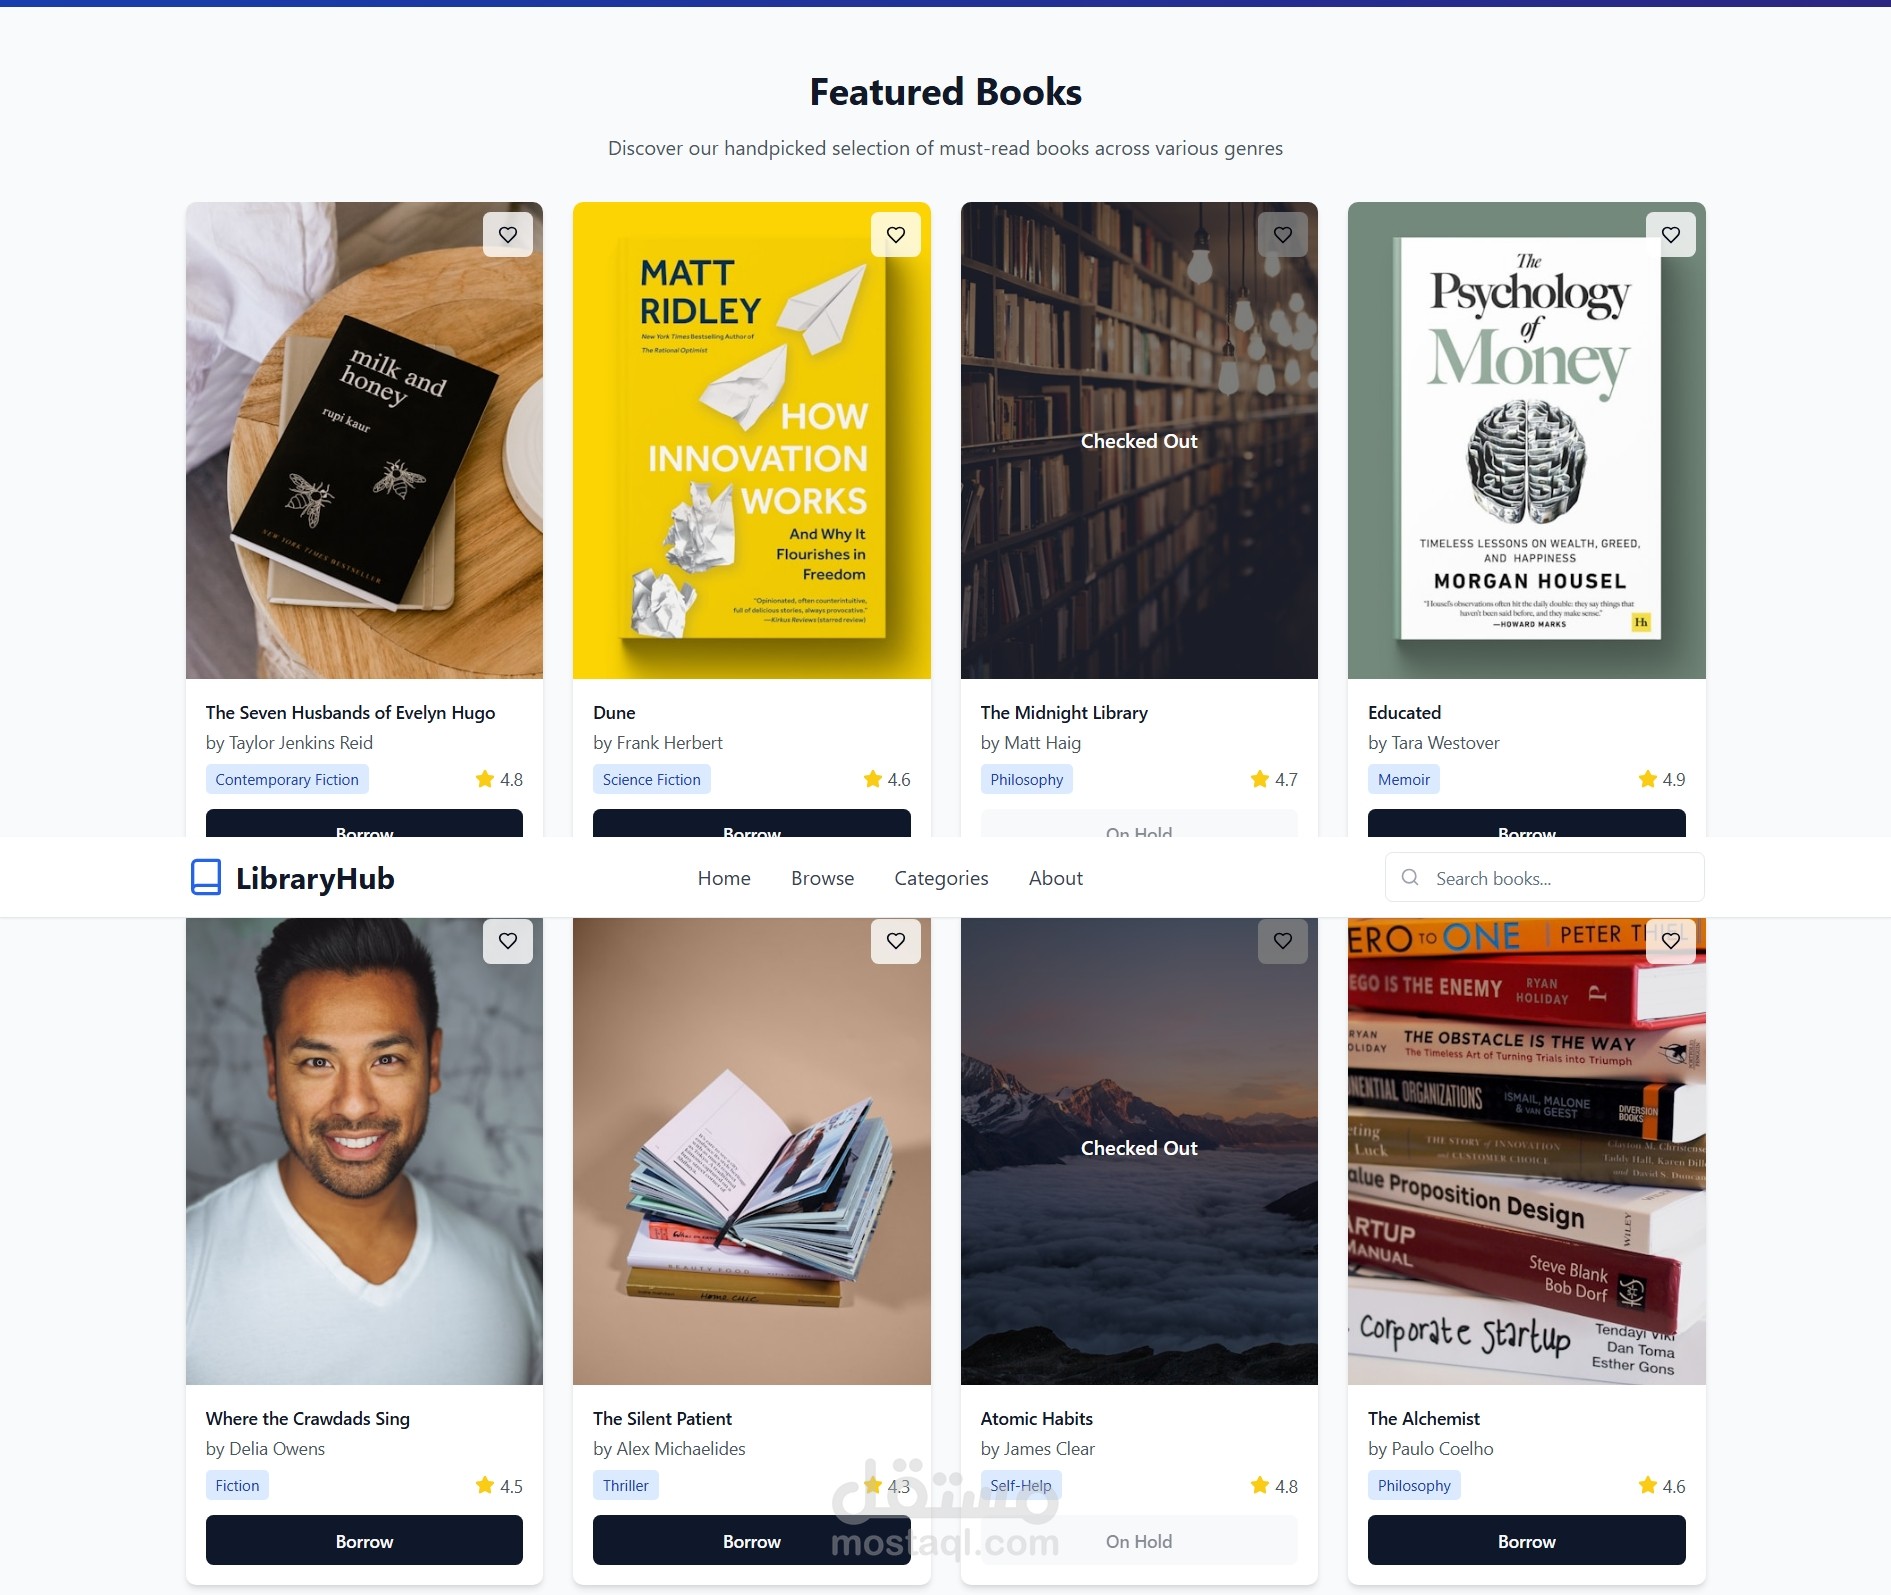Click heart icon on The Silent Patient
Screen dimensions: 1891x1595
pos(896,941)
